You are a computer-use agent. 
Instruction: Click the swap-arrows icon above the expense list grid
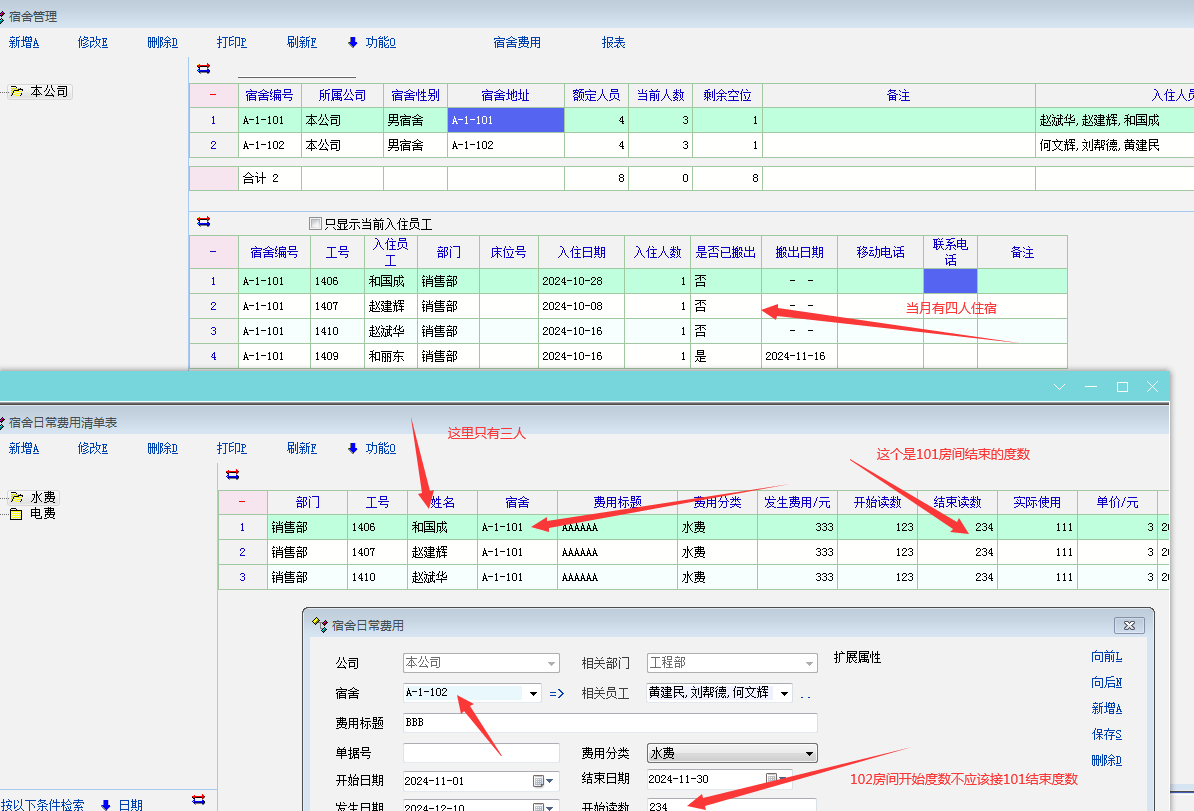[x=233, y=475]
